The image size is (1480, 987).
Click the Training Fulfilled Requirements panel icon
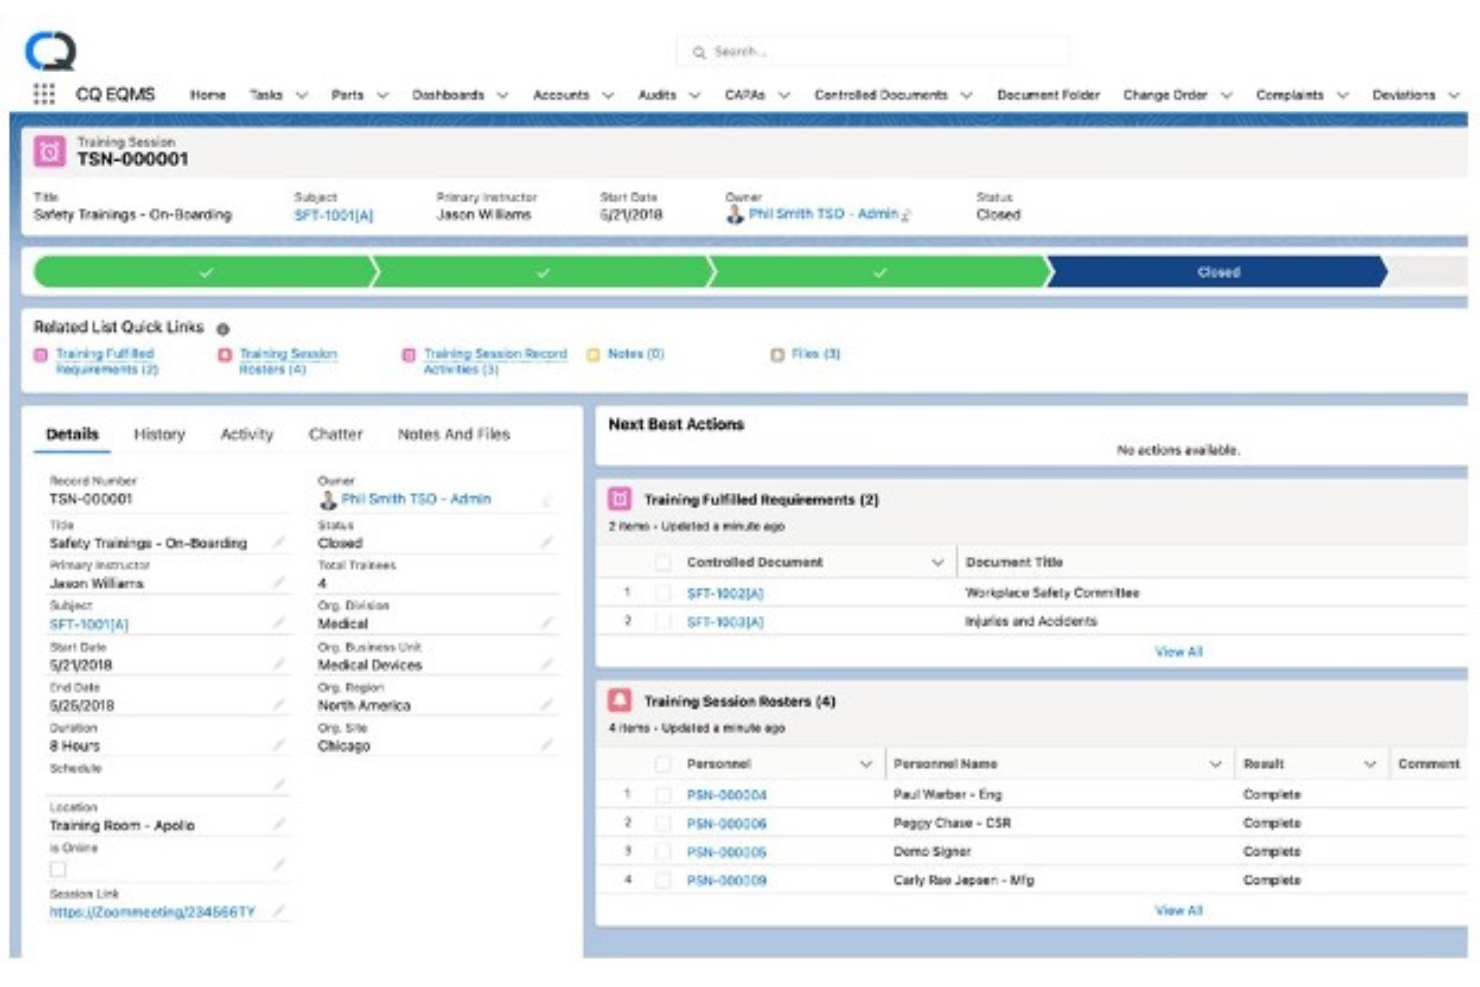[620, 498]
